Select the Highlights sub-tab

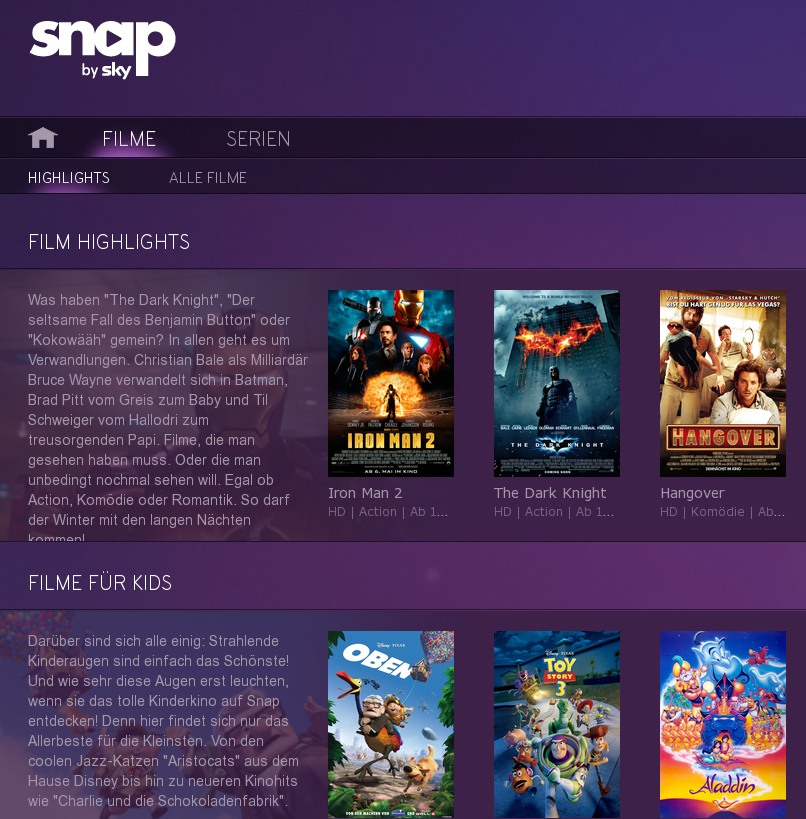point(69,178)
